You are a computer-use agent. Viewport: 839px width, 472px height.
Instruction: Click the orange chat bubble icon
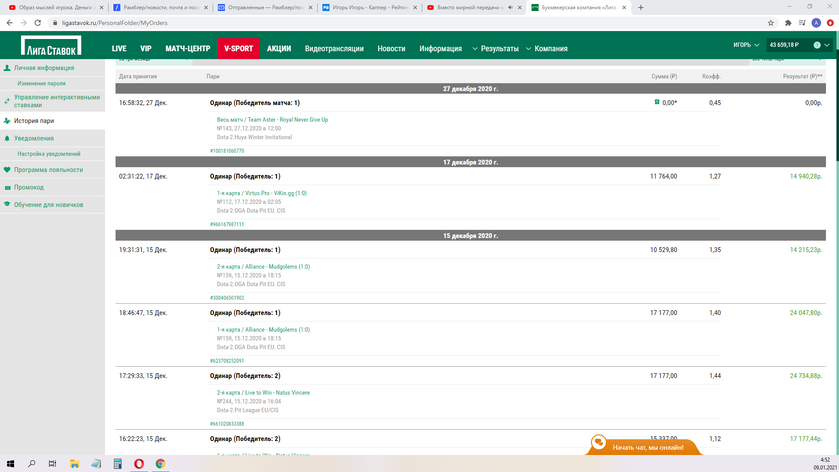coord(599,443)
